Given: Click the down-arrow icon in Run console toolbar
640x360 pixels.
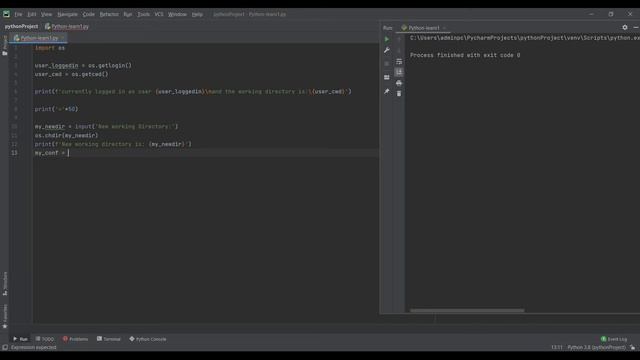Looking at the screenshot, I should tap(399, 51).
